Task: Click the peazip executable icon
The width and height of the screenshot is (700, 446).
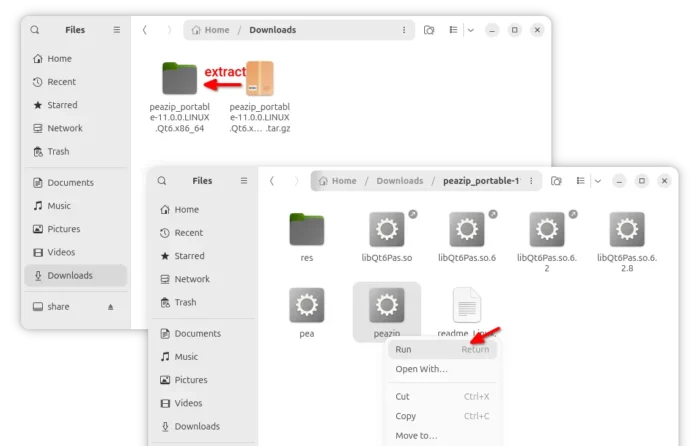Action: (x=386, y=306)
